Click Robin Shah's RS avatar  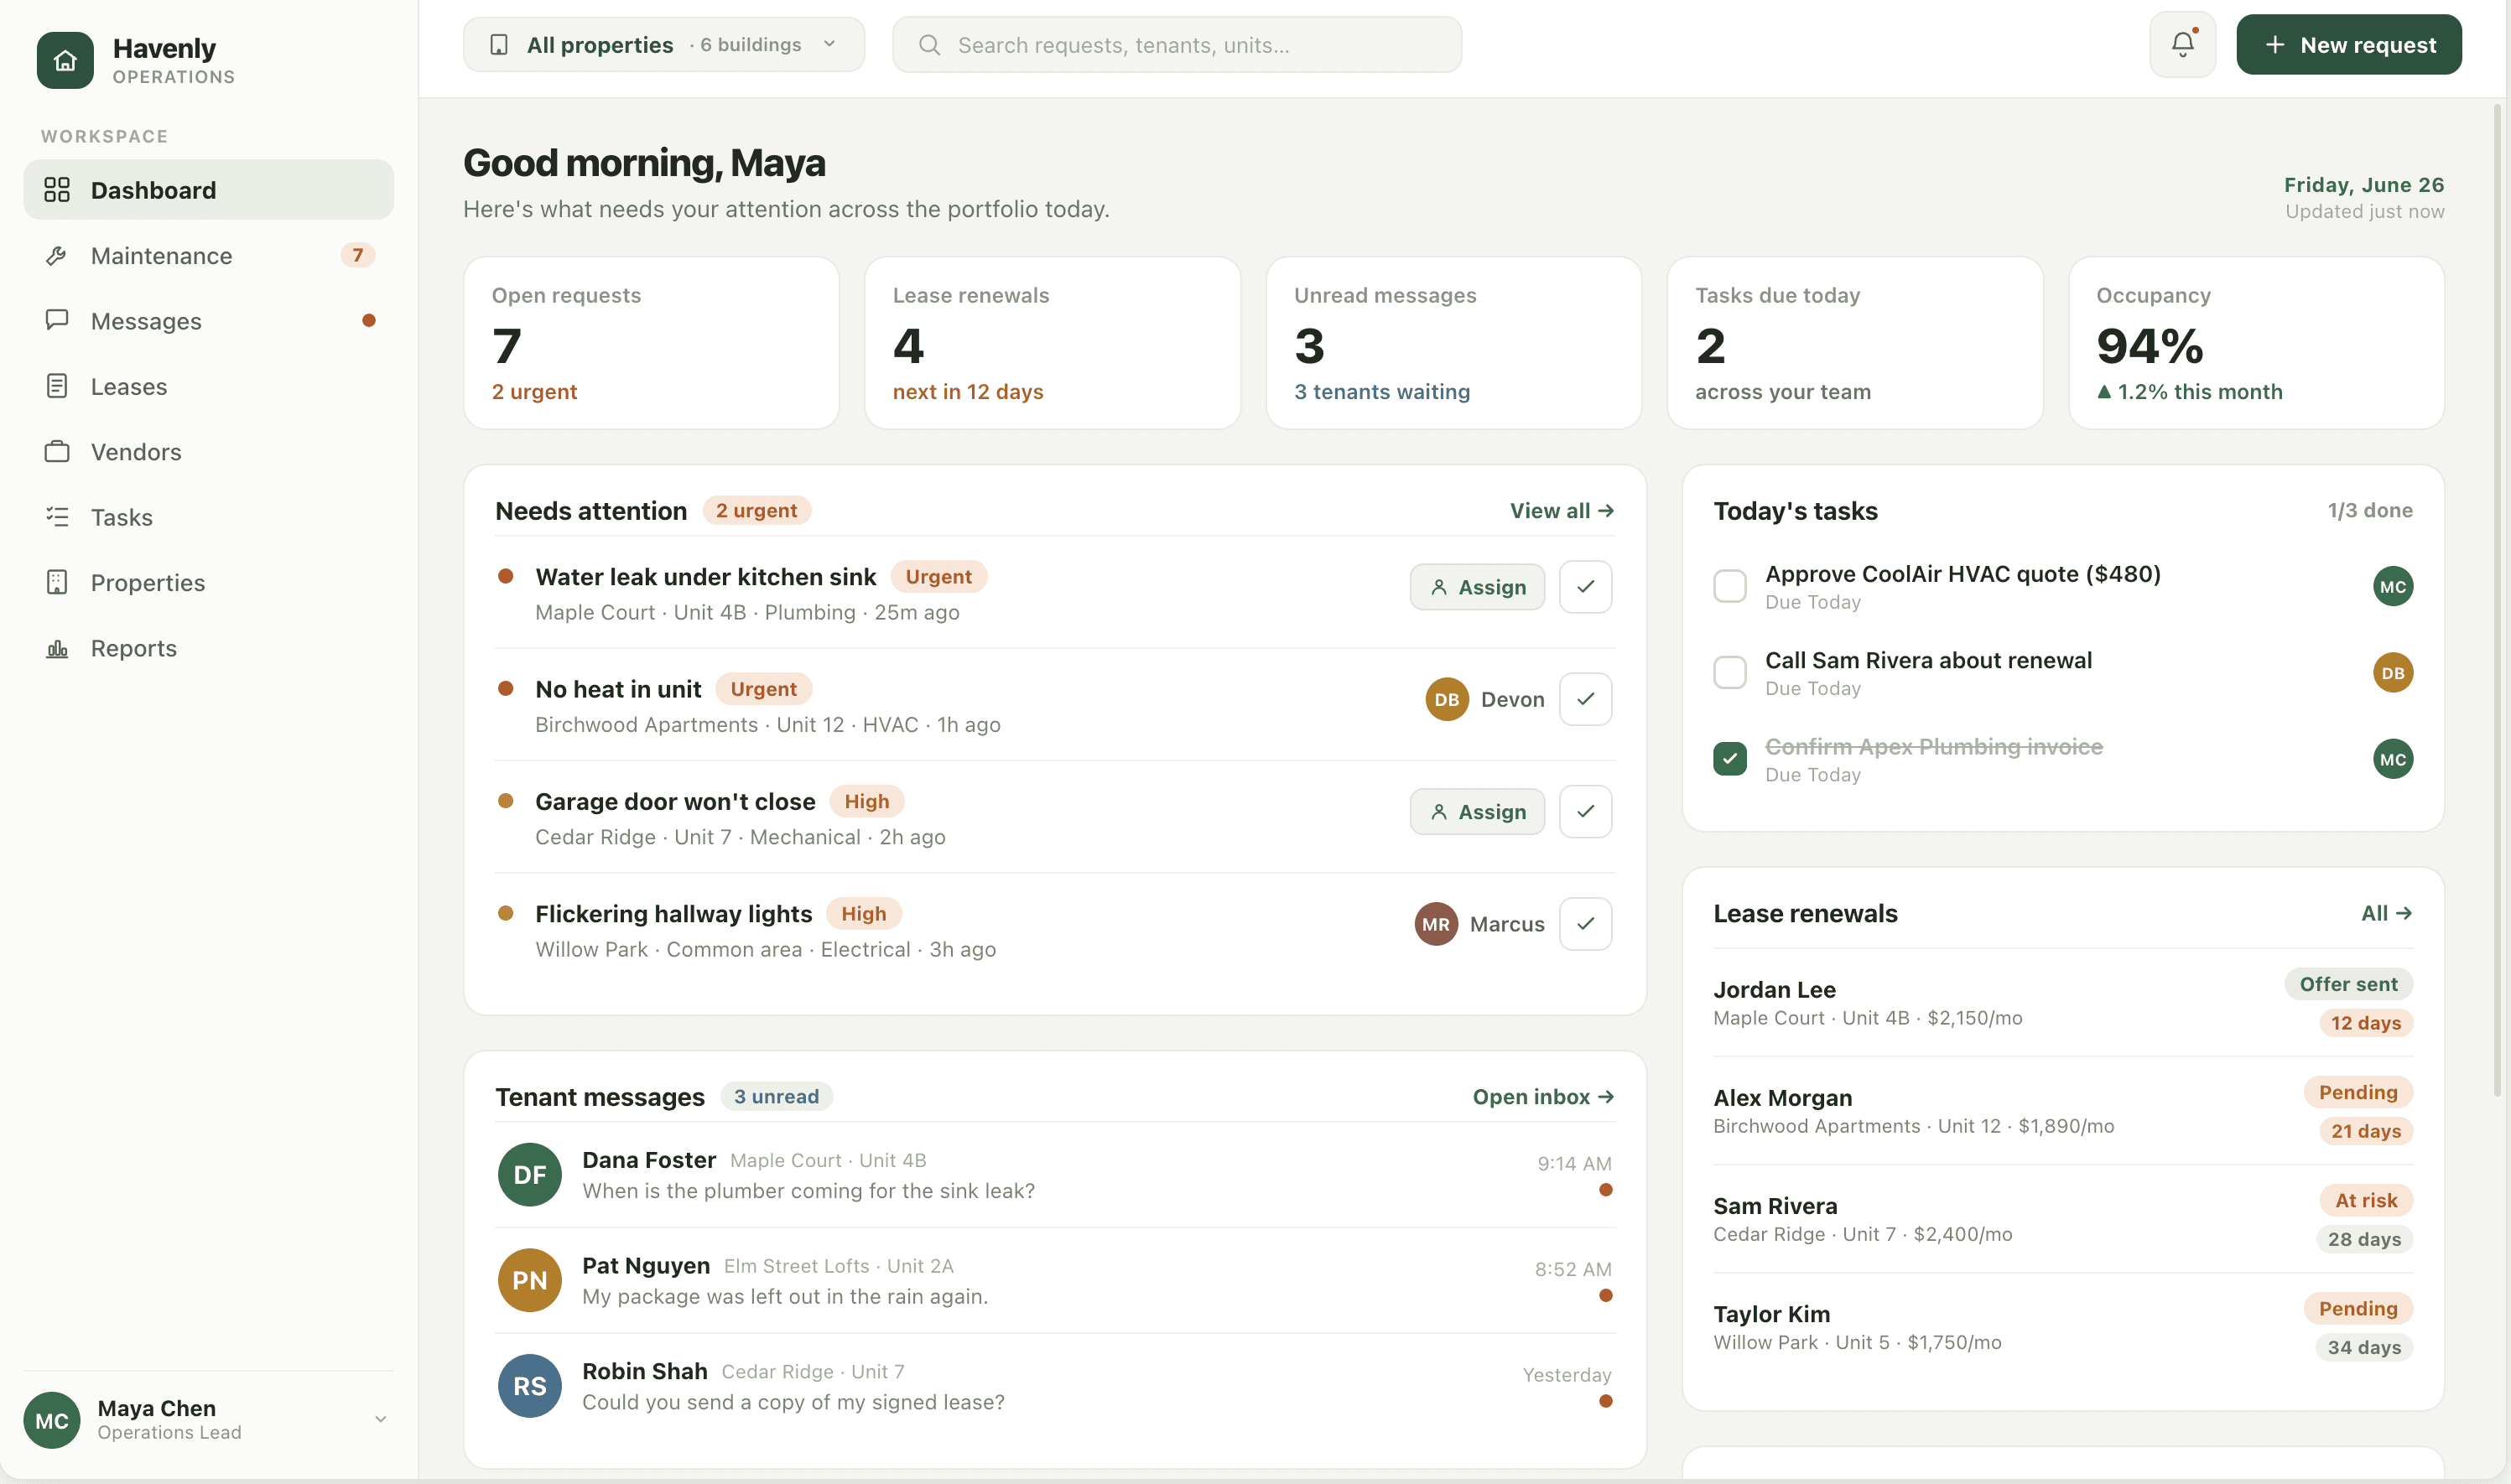click(x=529, y=1386)
